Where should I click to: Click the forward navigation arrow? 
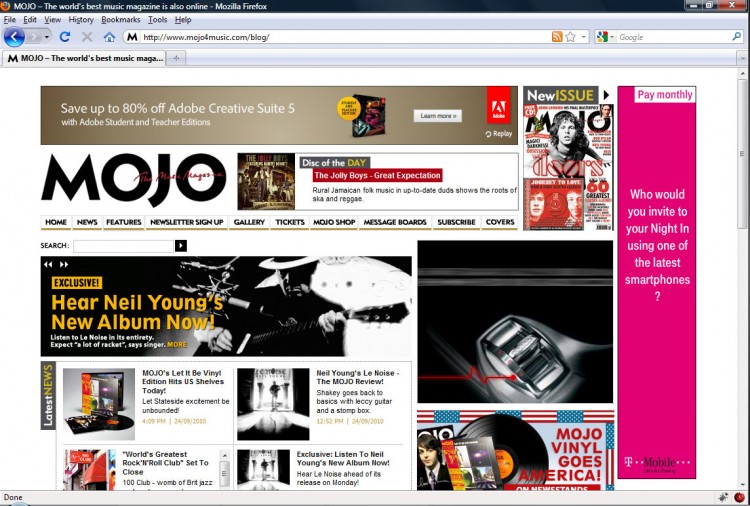(x=34, y=37)
